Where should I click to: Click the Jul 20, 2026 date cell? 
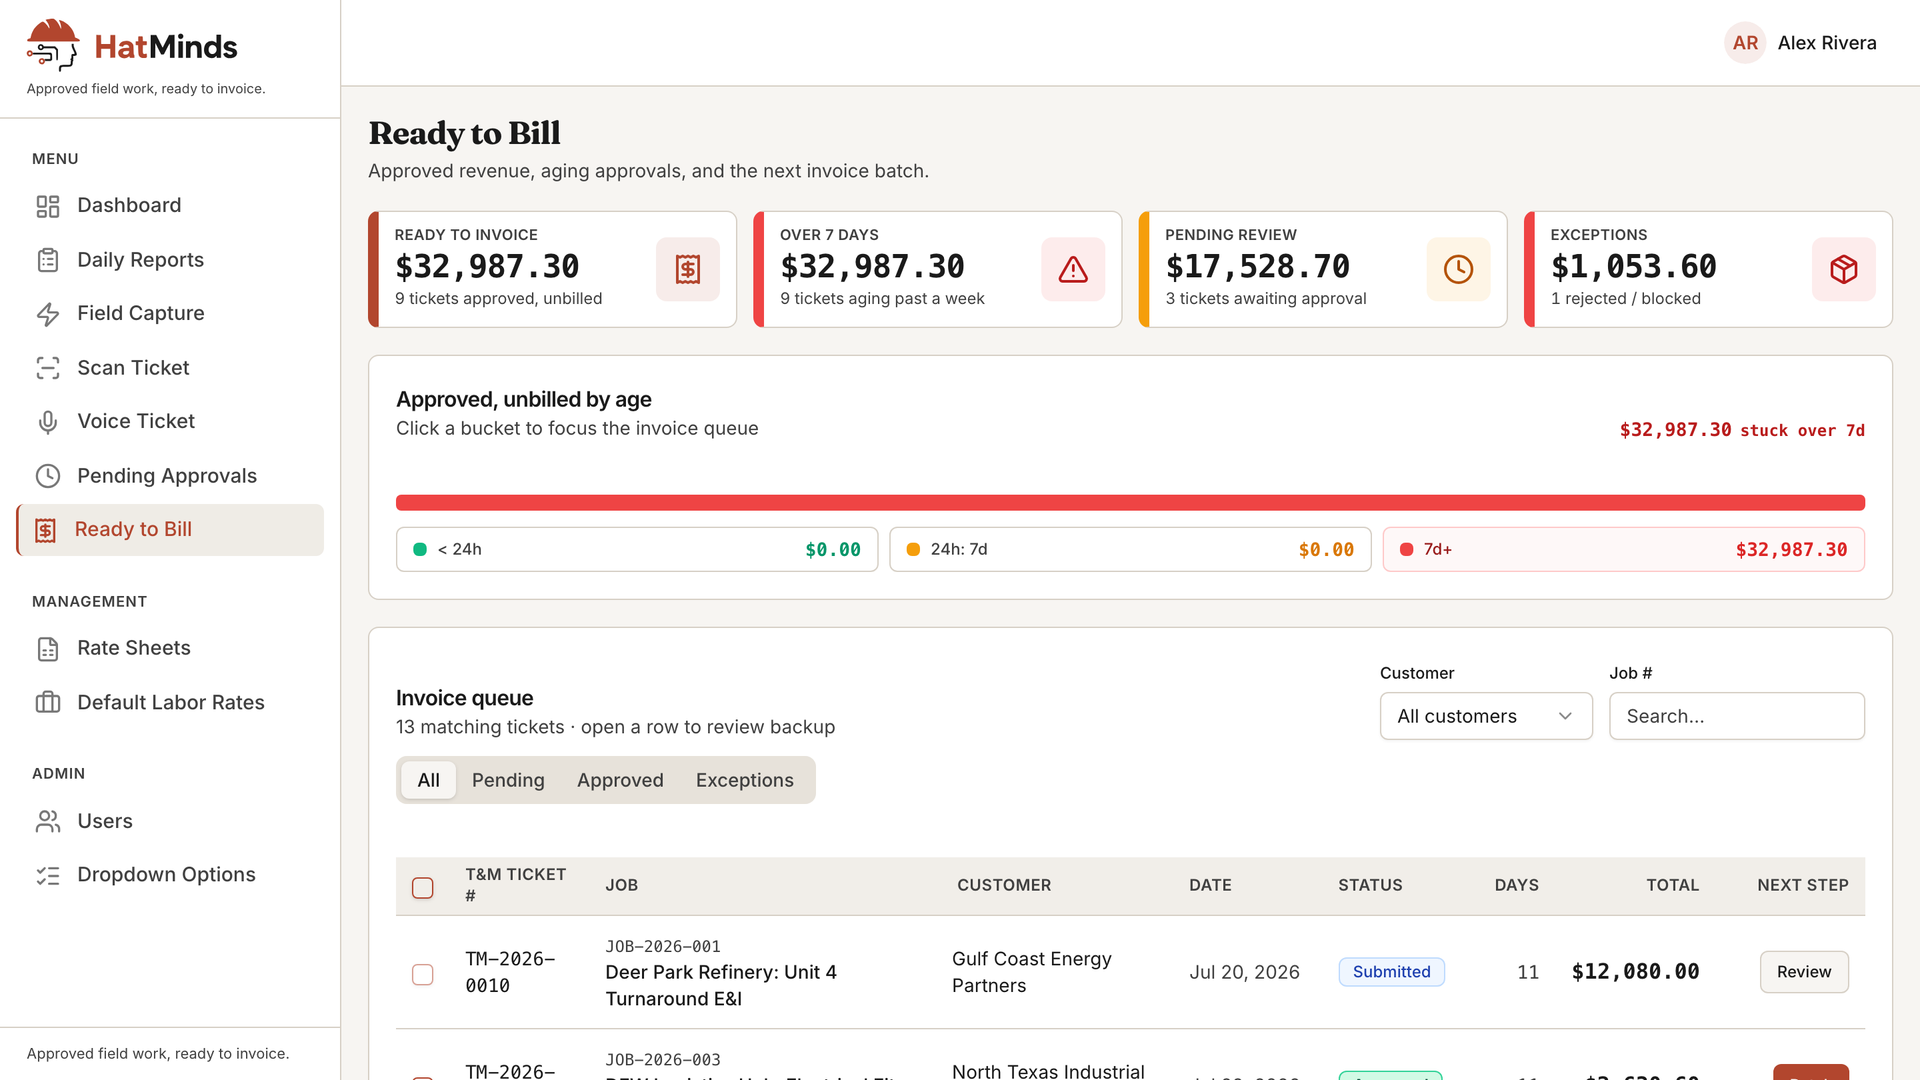[1244, 972]
